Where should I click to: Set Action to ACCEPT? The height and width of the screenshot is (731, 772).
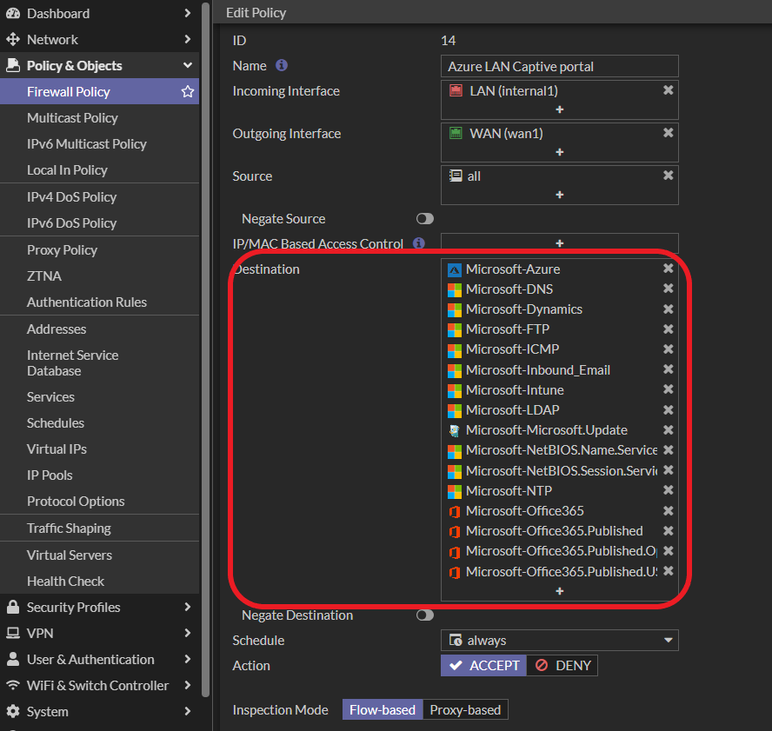tap(483, 666)
